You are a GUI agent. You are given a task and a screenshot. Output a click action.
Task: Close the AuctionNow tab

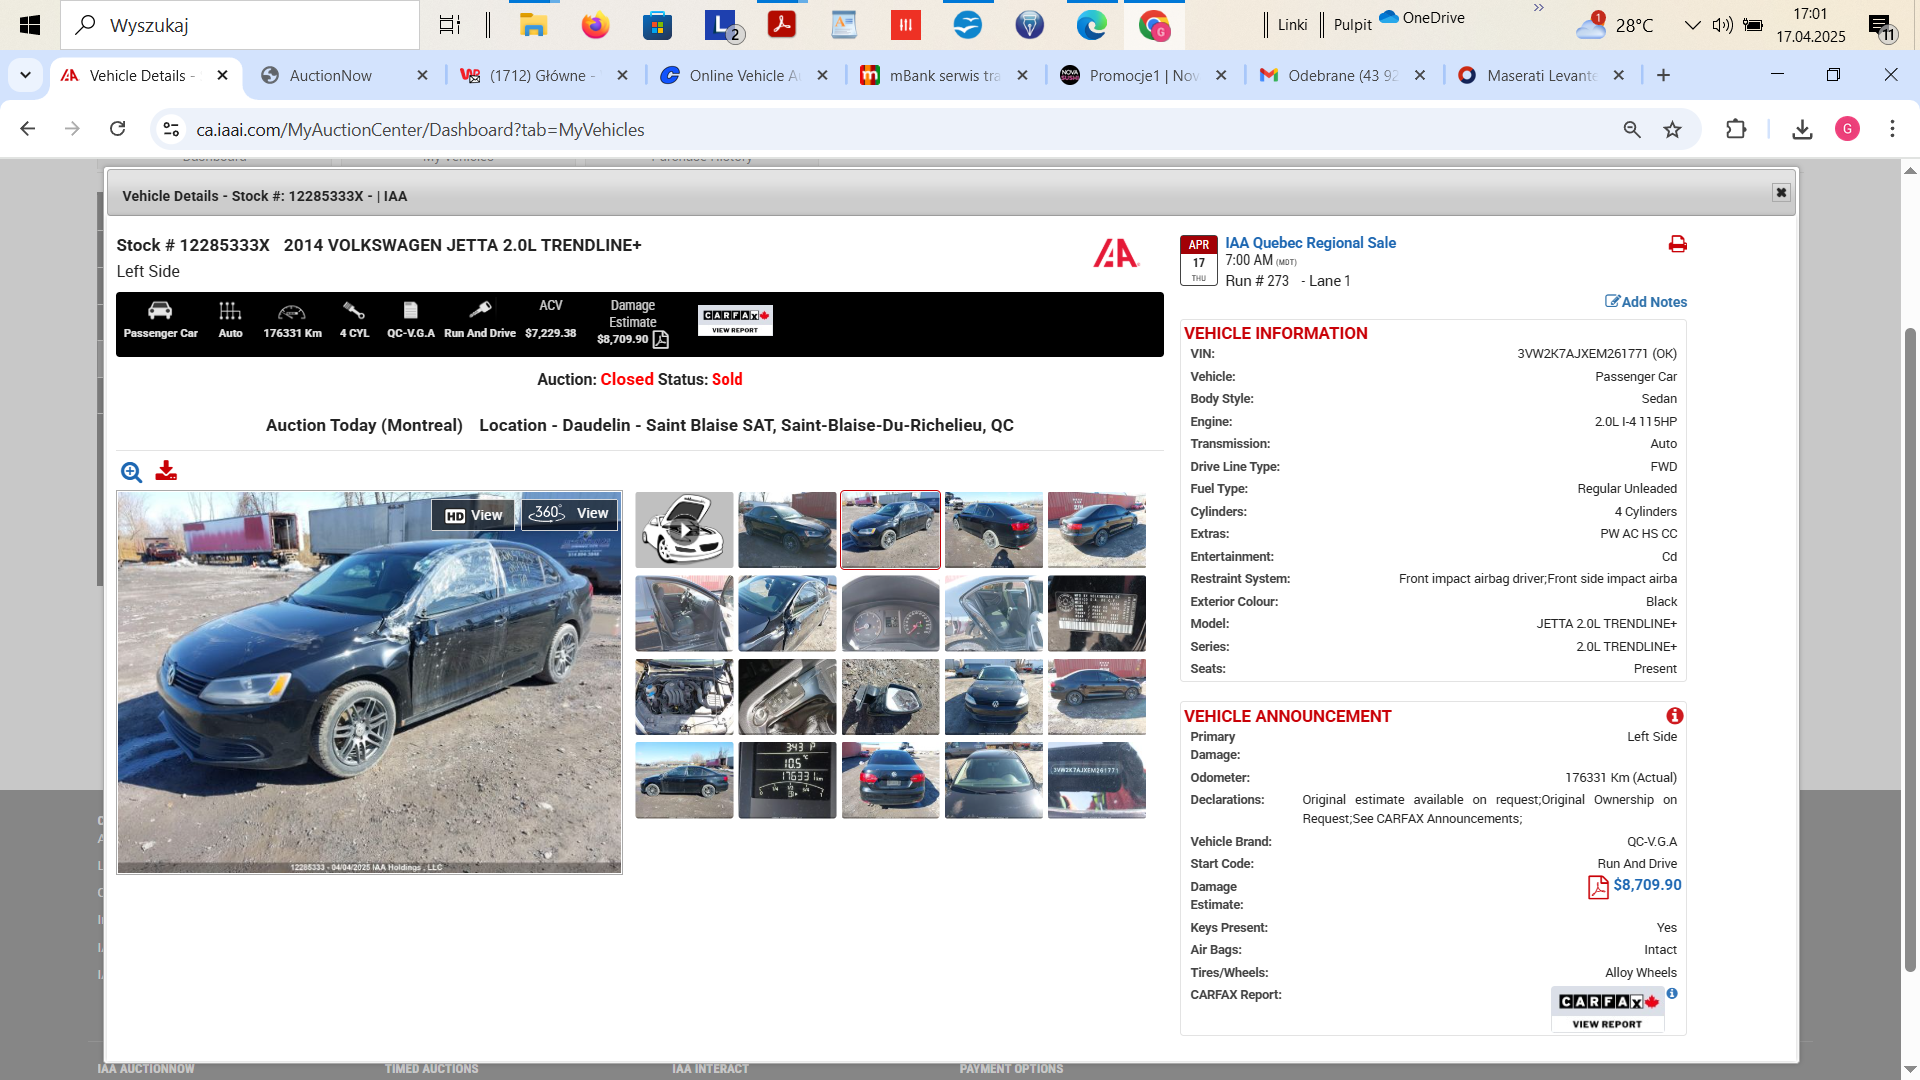point(422,75)
